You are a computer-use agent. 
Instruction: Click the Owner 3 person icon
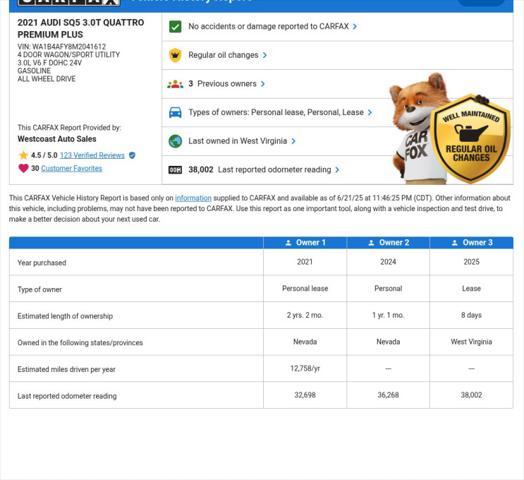(454, 243)
